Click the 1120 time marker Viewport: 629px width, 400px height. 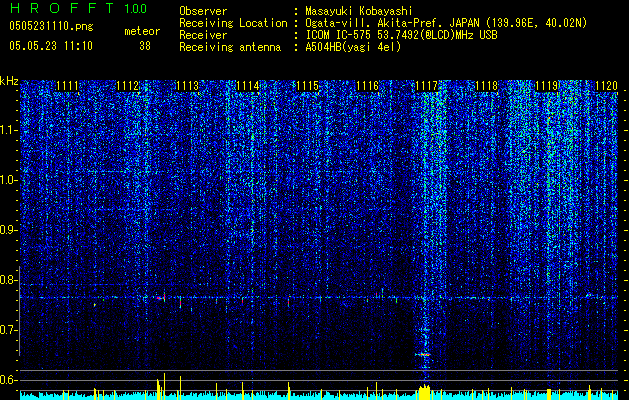coord(606,86)
